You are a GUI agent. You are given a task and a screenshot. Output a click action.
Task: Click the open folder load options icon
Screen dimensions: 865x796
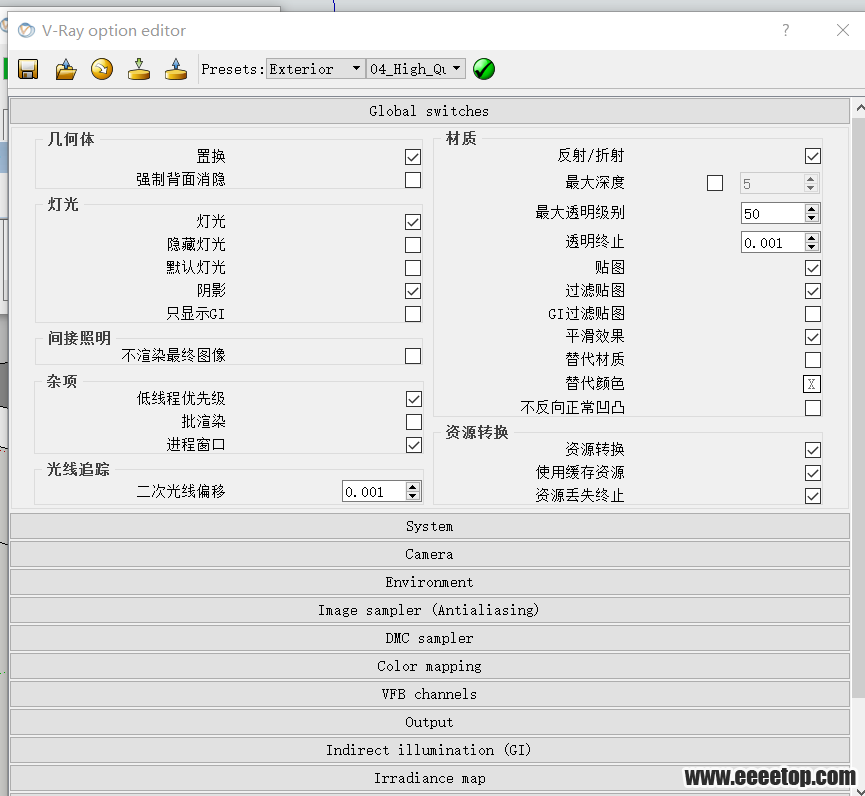tap(66, 70)
